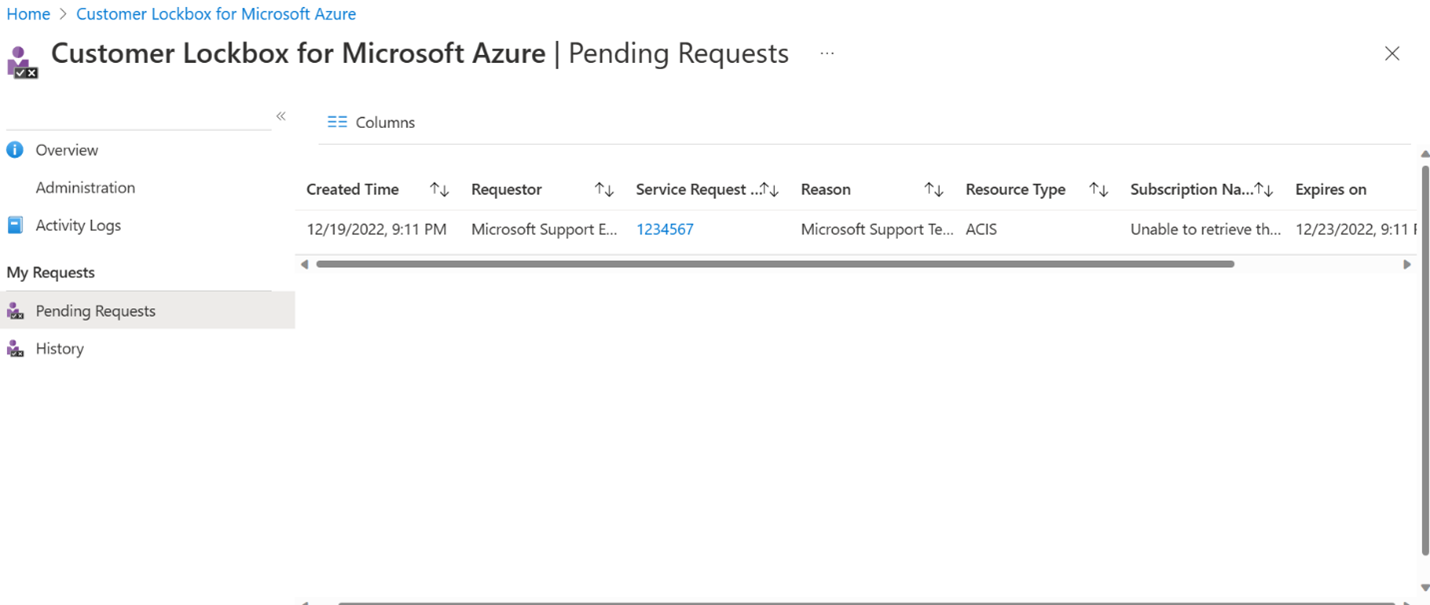Click the ellipsis next to the page title

coord(826,55)
